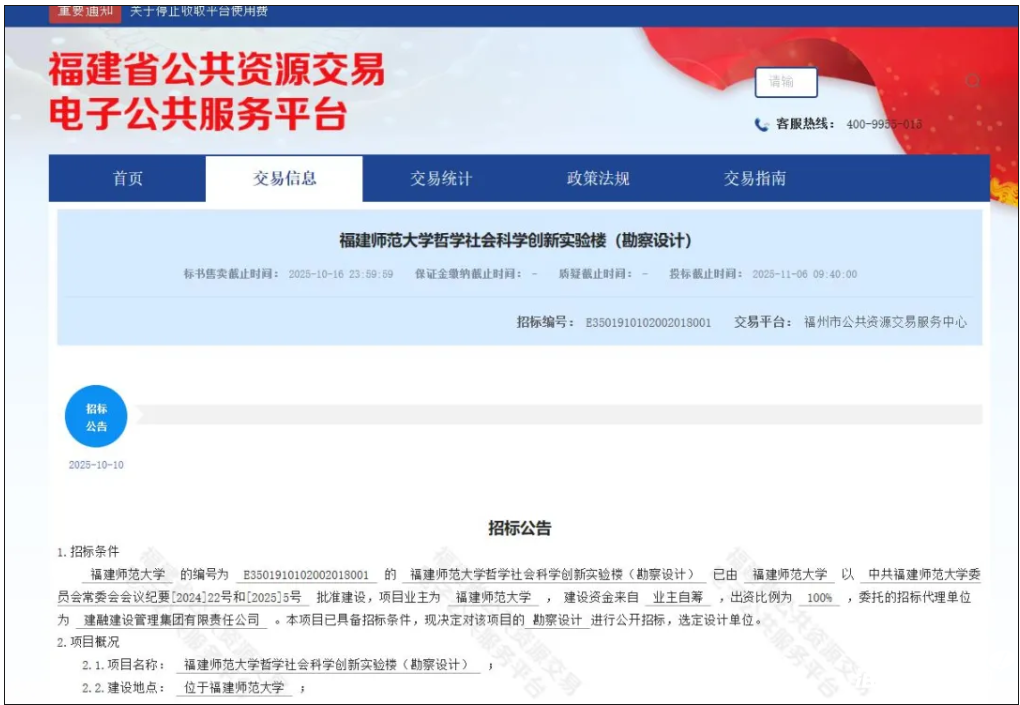This screenshot has height=705, width=1020.
Task: Click the 投标截止时间 deadline value
Action: (x=804, y=274)
